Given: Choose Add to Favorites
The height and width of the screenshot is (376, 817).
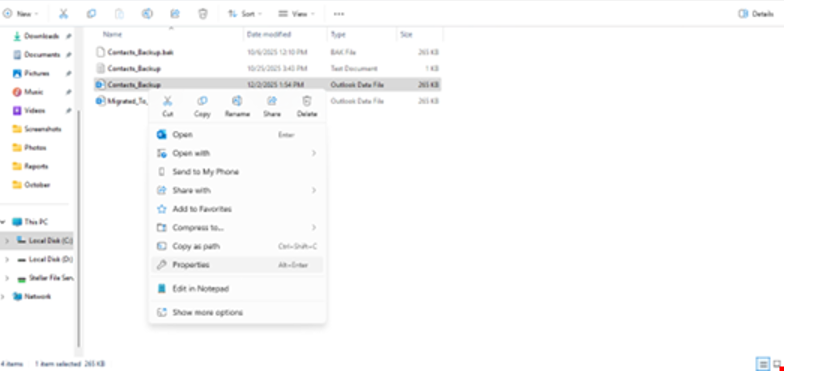Looking at the screenshot, I should tap(237, 209).
